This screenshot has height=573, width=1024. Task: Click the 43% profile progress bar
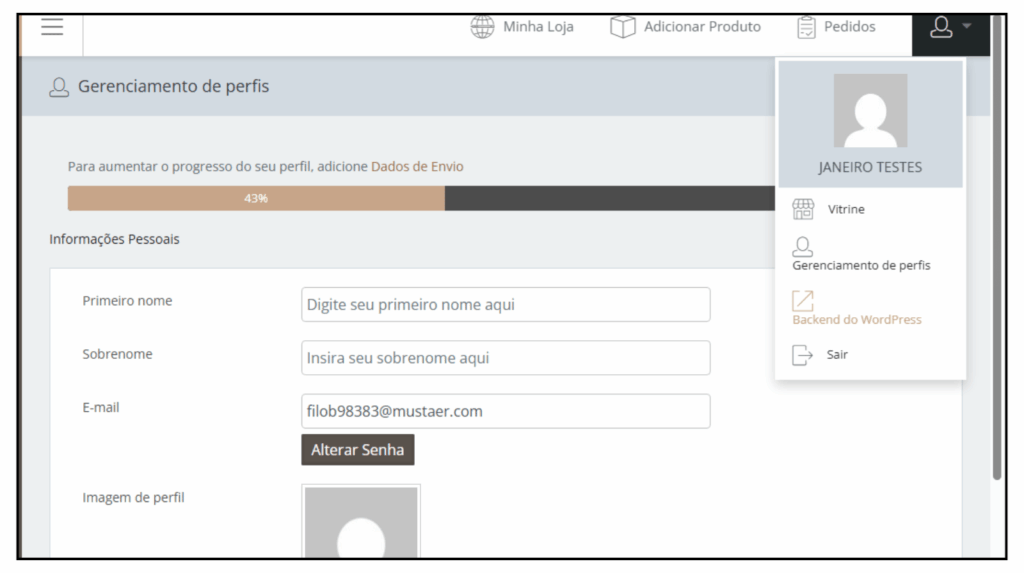click(x=256, y=198)
